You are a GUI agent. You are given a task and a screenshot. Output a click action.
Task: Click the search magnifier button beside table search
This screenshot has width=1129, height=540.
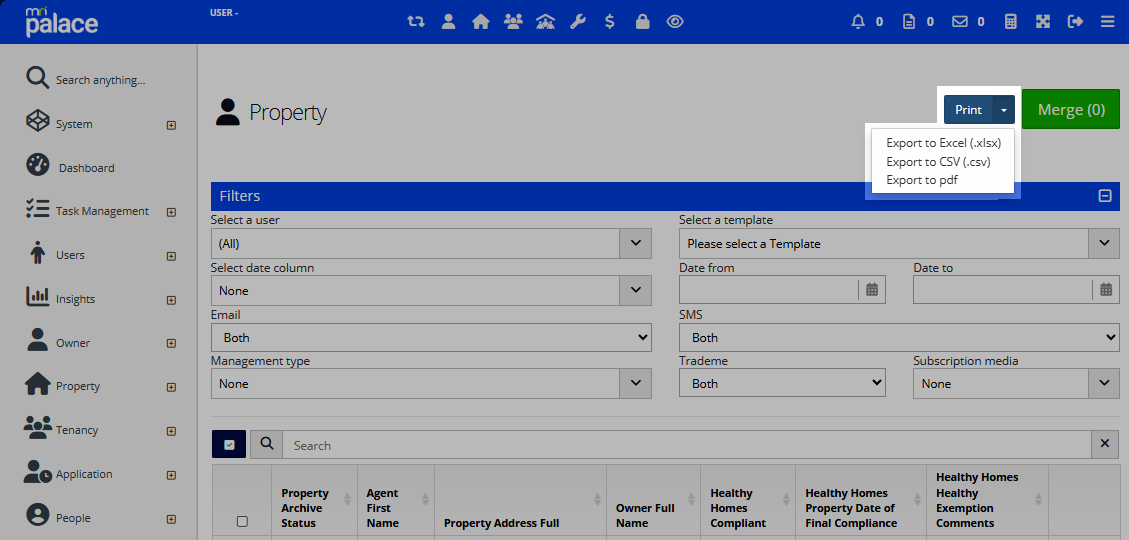pyautogui.click(x=266, y=444)
